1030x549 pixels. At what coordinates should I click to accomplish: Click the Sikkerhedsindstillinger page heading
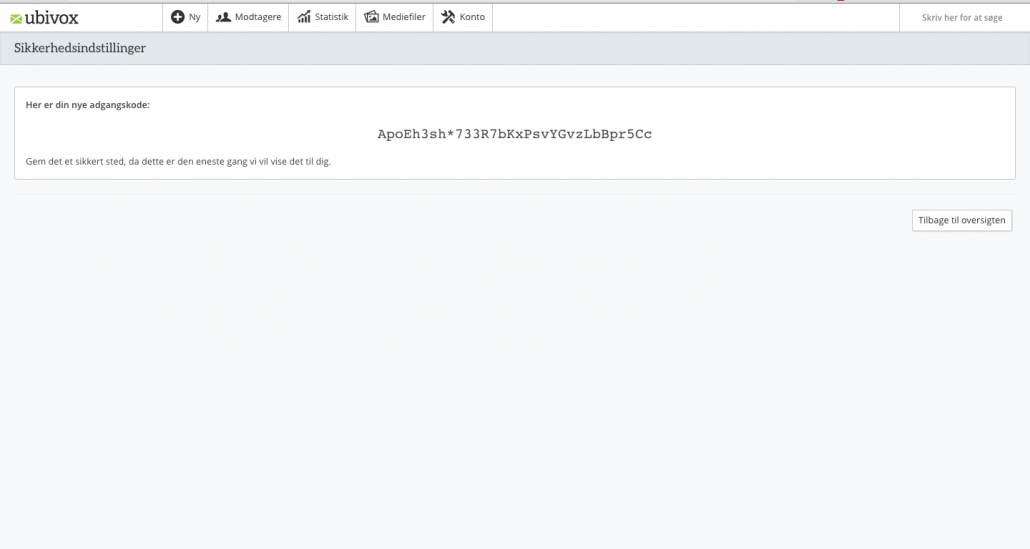80,49
